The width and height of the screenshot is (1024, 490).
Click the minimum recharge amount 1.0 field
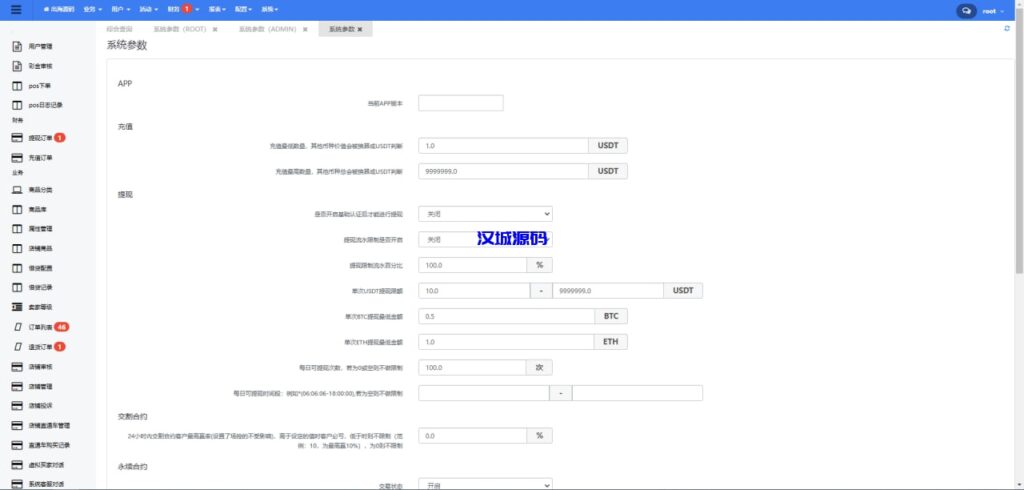[503, 146]
